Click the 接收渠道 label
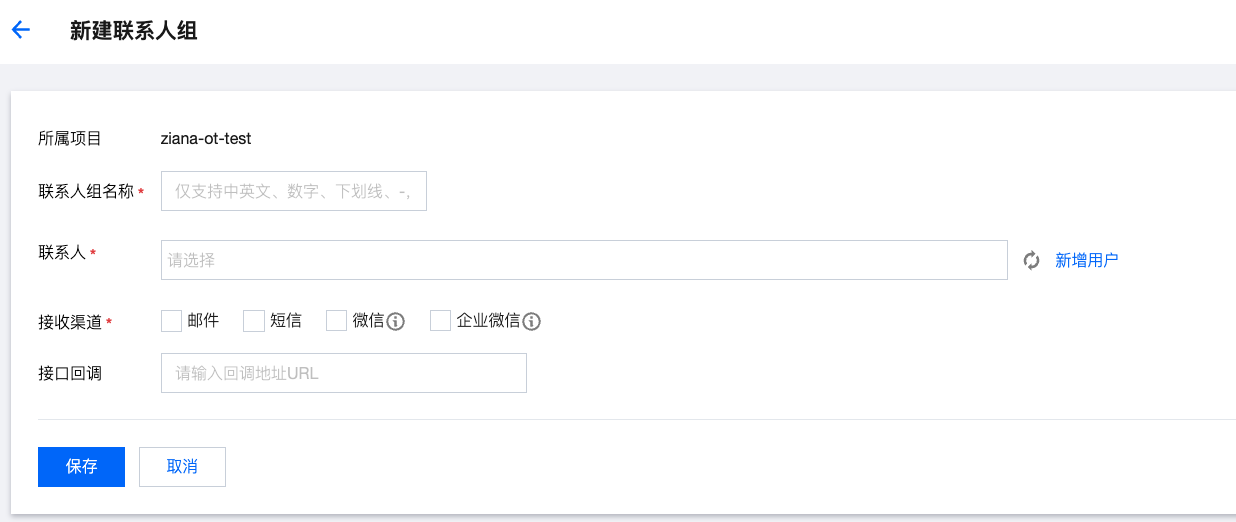Viewport: 1236px width, 522px height. 70,322
